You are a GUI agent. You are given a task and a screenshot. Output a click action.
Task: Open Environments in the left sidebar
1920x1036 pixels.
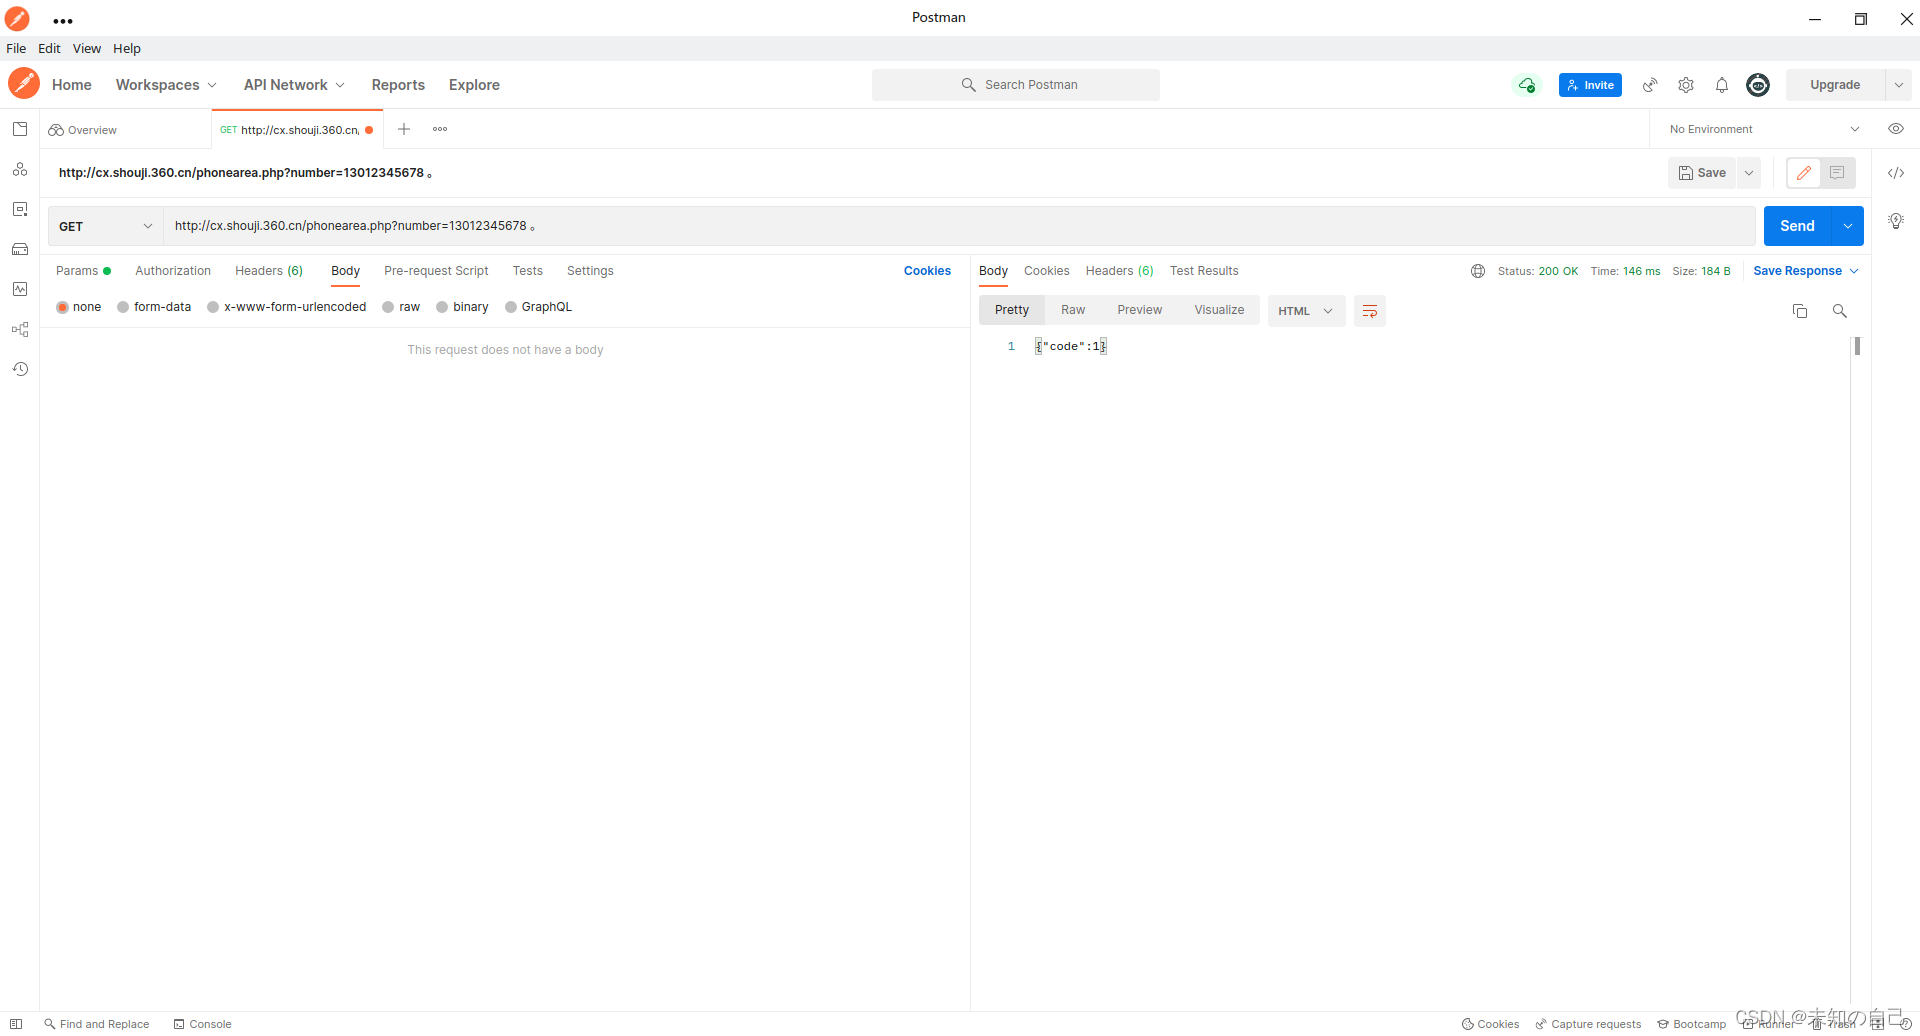pos(20,209)
